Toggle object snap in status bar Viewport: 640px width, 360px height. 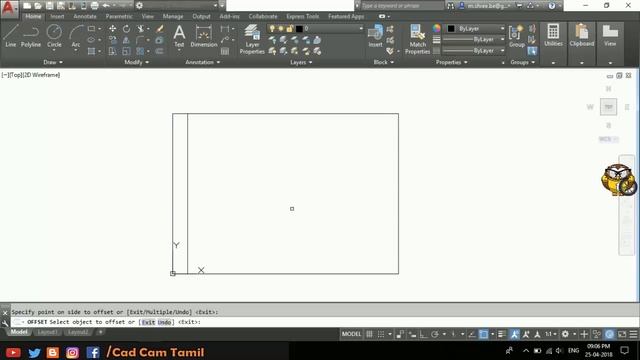coord(483,334)
